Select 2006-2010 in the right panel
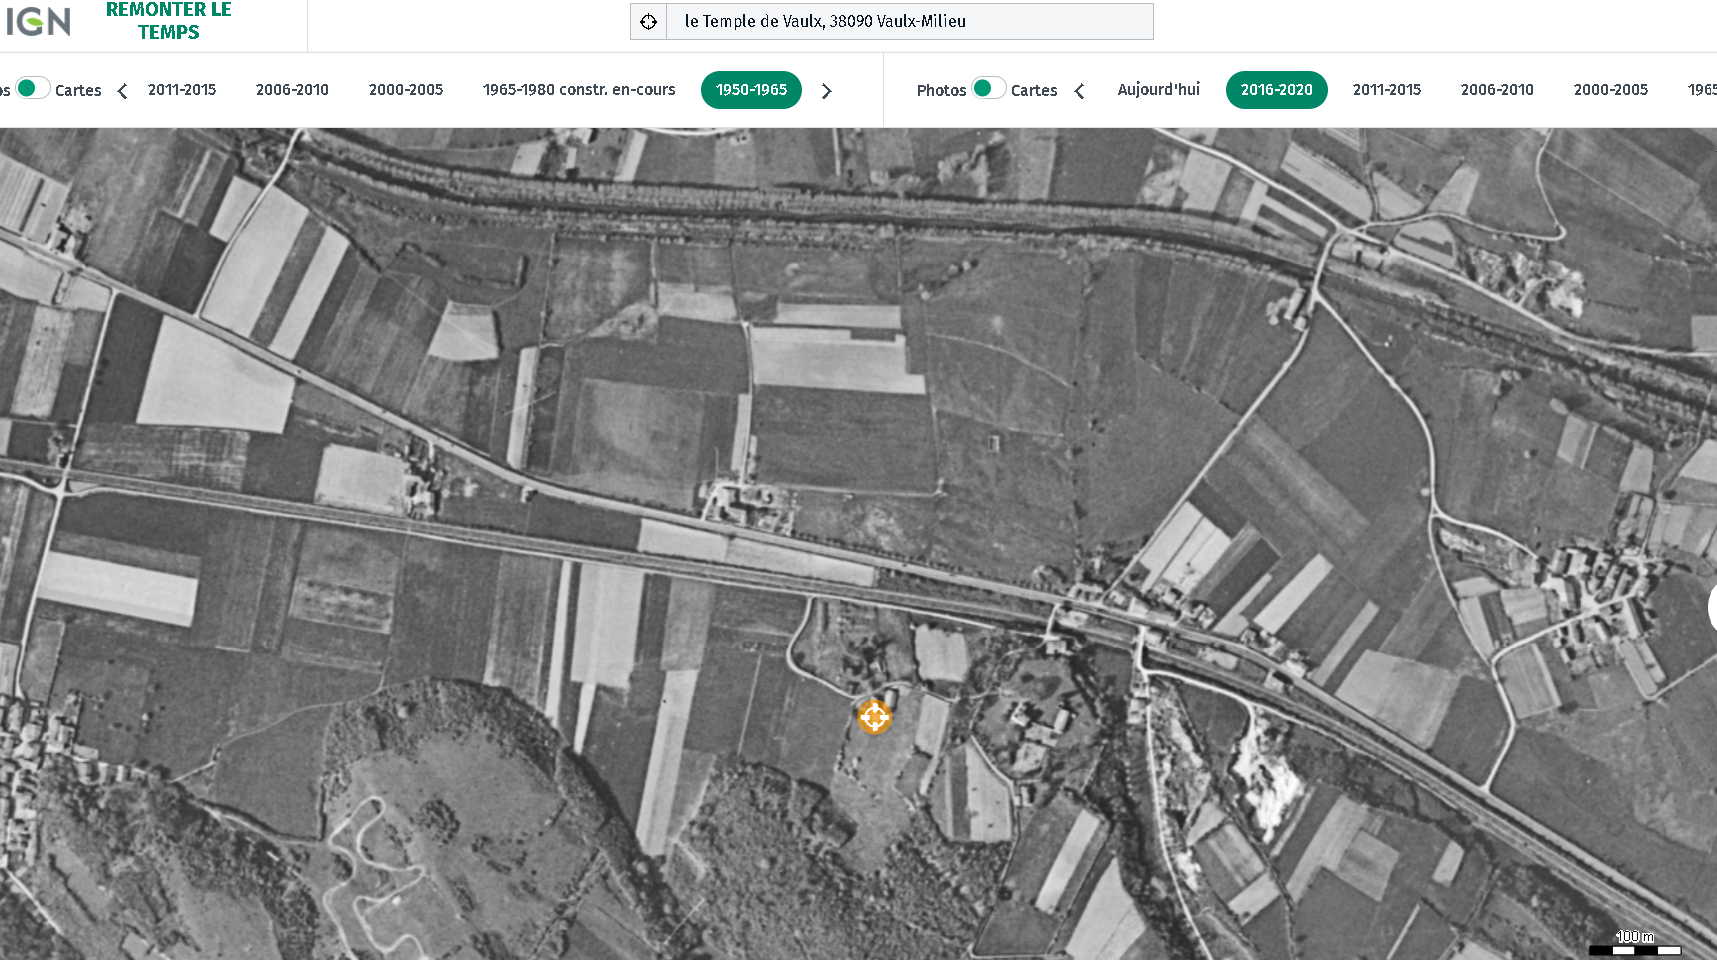This screenshot has width=1717, height=960. click(x=1496, y=90)
